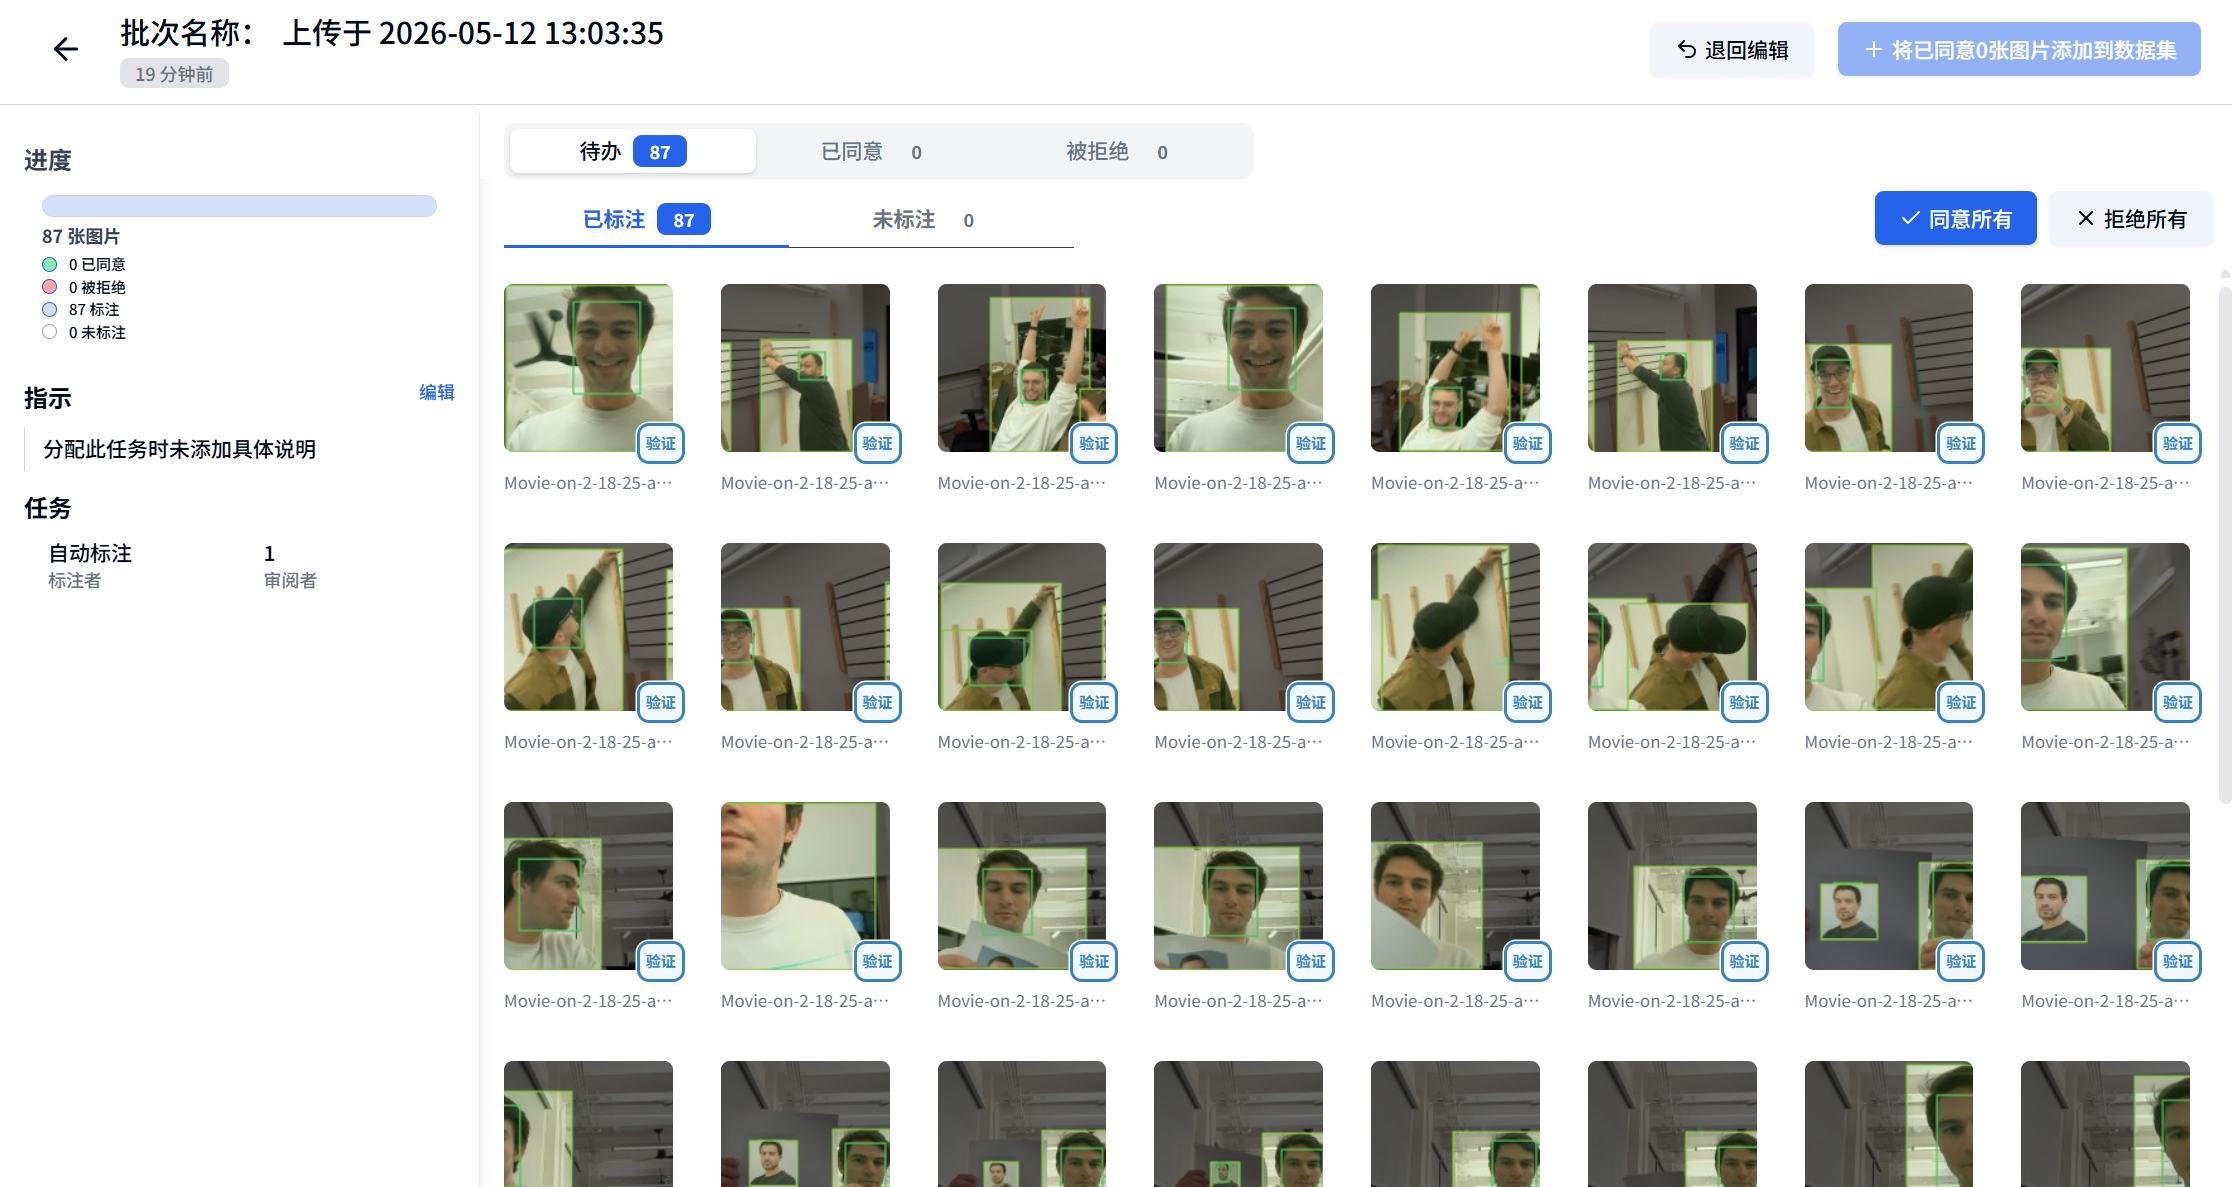This screenshot has height=1187, width=2232.
Task: Verify second row, sixth image via 验证
Action: (1744, 702)
